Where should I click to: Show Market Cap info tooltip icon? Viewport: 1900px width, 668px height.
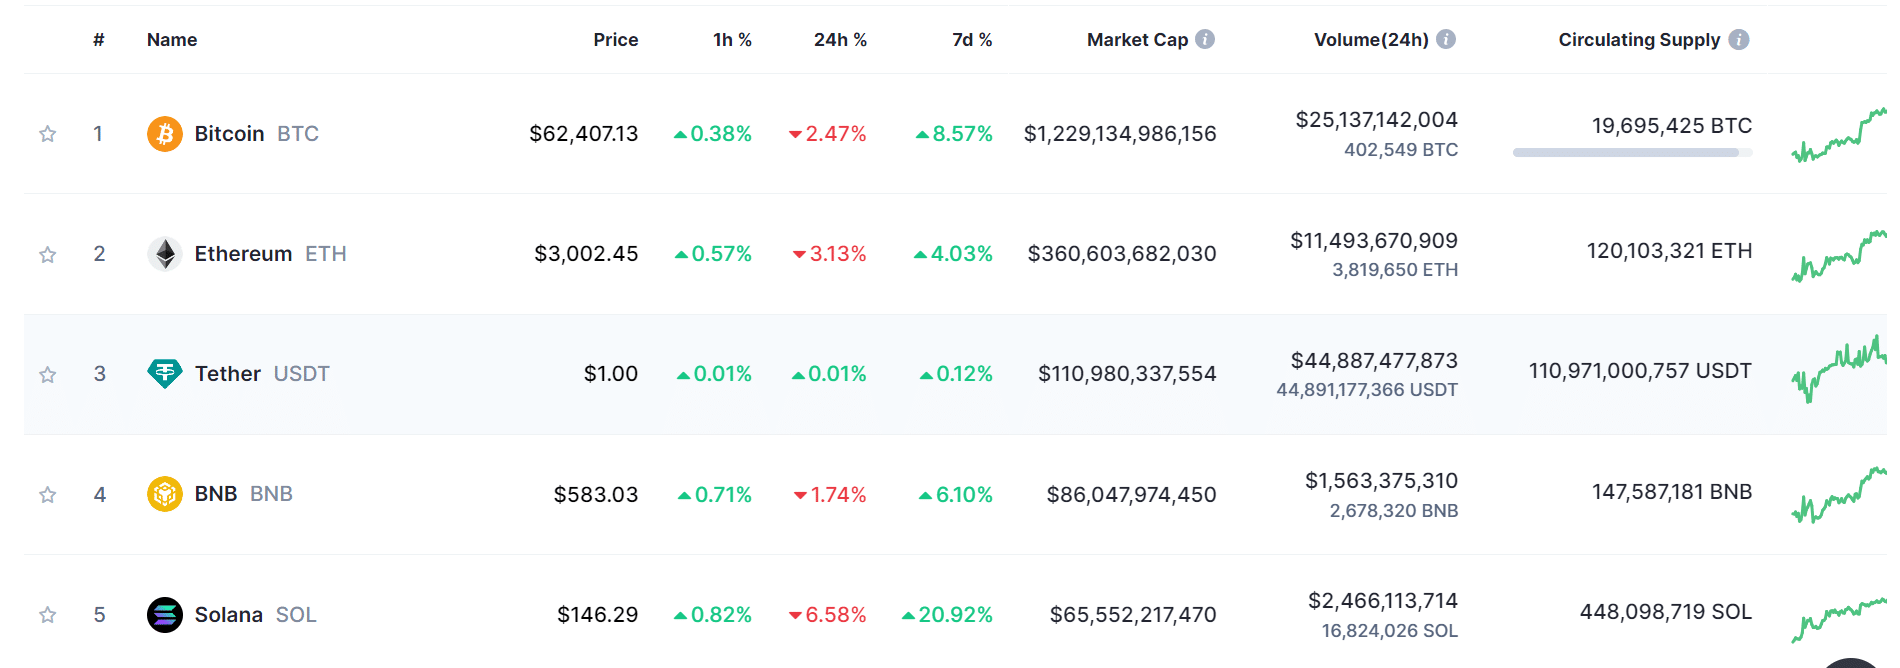click(1205, 39)
